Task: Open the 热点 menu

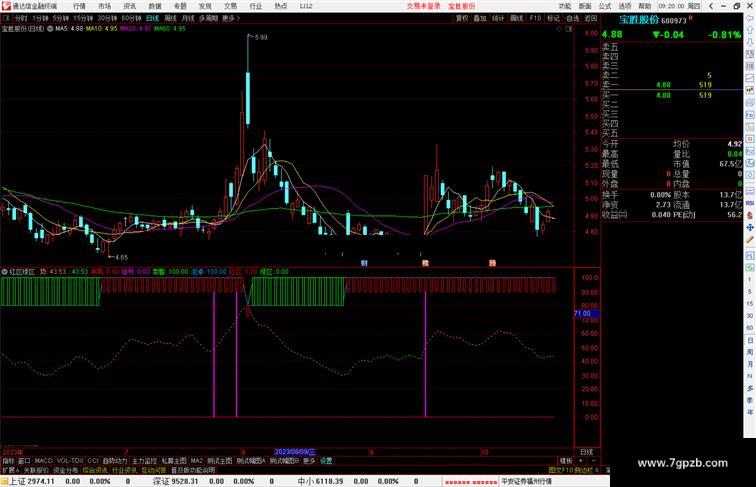Action: pos(281,6)
